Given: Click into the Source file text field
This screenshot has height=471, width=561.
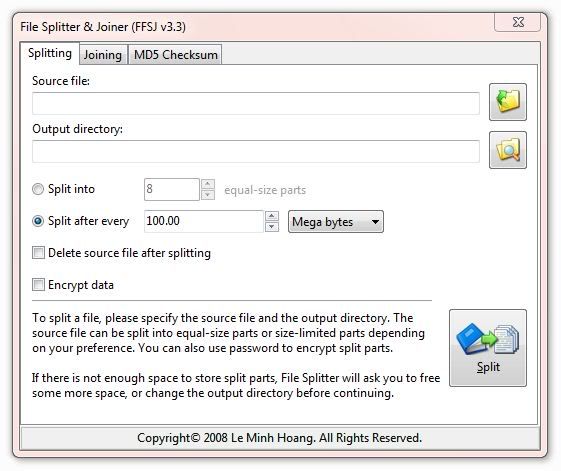Looking at the screenshot, I should click(x=256, y=103).
